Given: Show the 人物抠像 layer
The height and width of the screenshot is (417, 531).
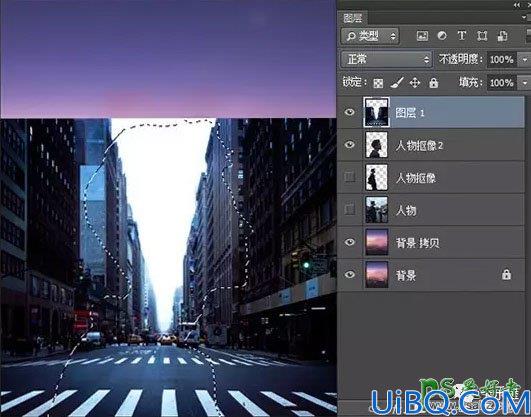Looking at the screenshot, I should click(x=349, y=177).
